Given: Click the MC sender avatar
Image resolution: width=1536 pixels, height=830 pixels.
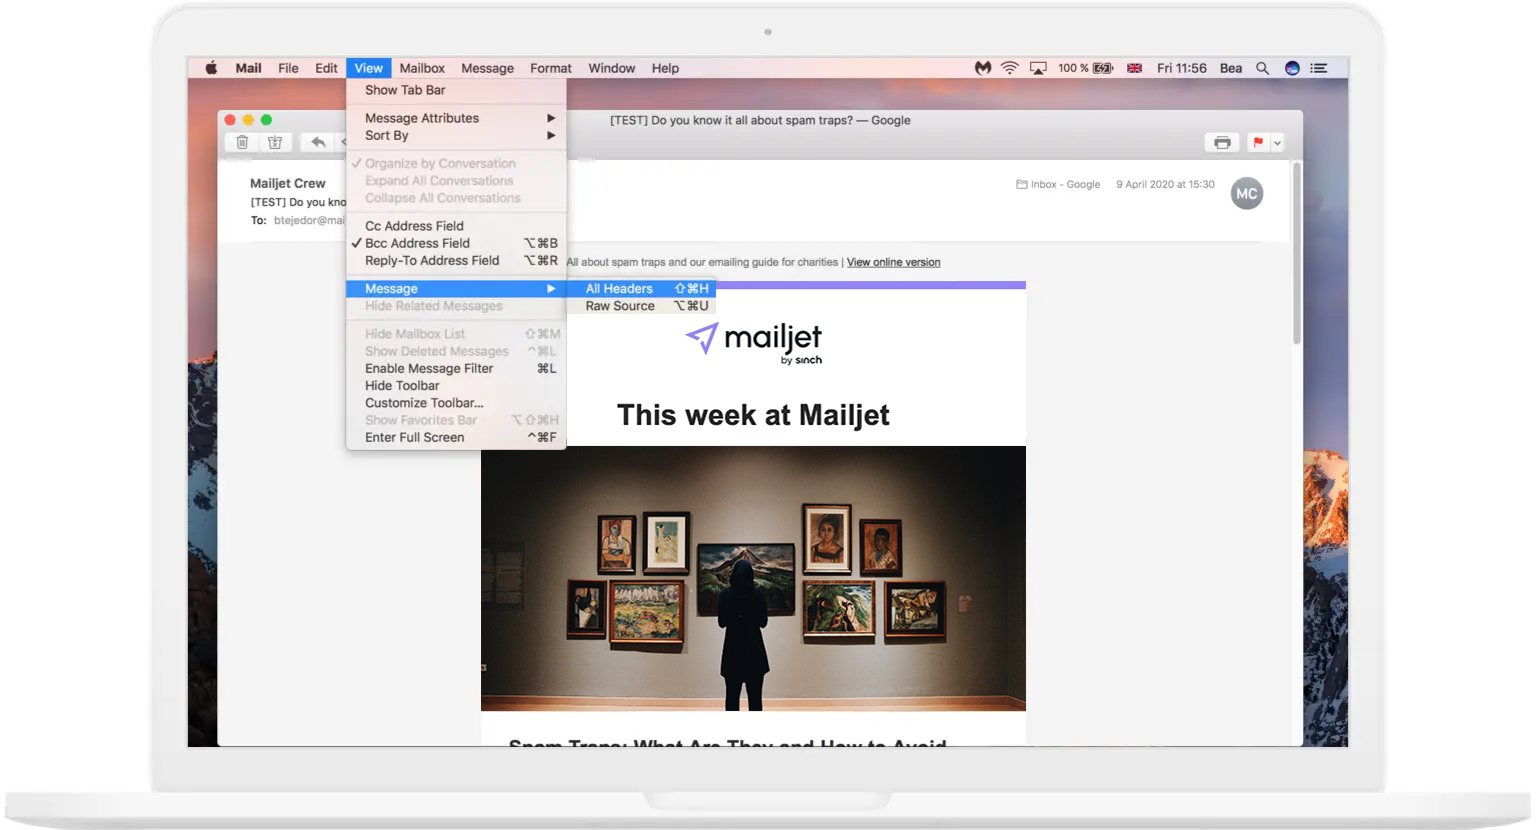Looking at the screenshot, I should coord(1246,194).
